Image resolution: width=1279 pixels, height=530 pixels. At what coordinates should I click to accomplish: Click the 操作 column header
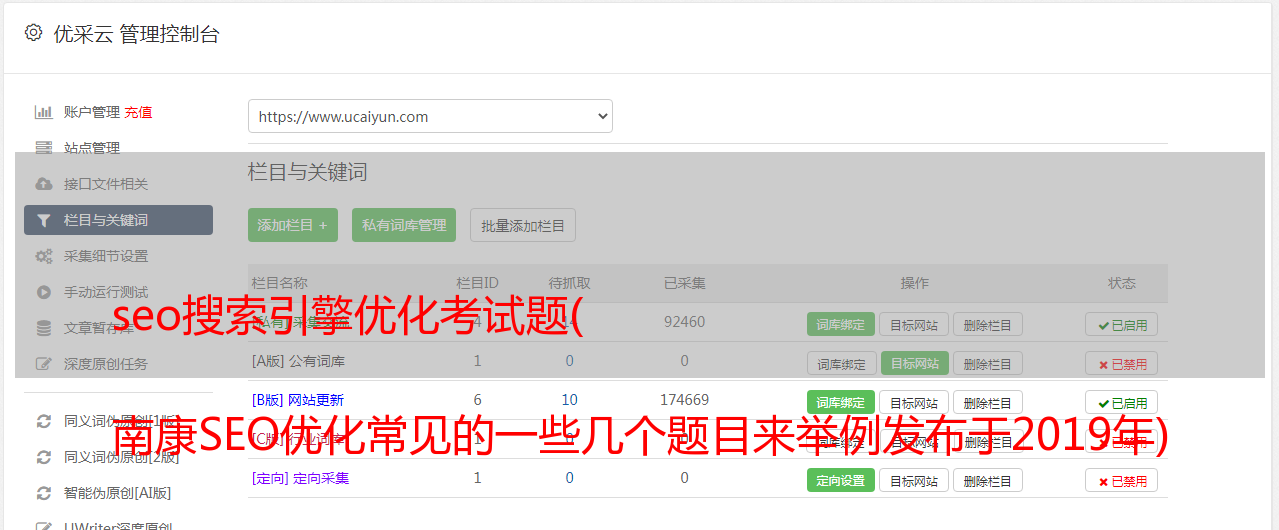[915, 283]
